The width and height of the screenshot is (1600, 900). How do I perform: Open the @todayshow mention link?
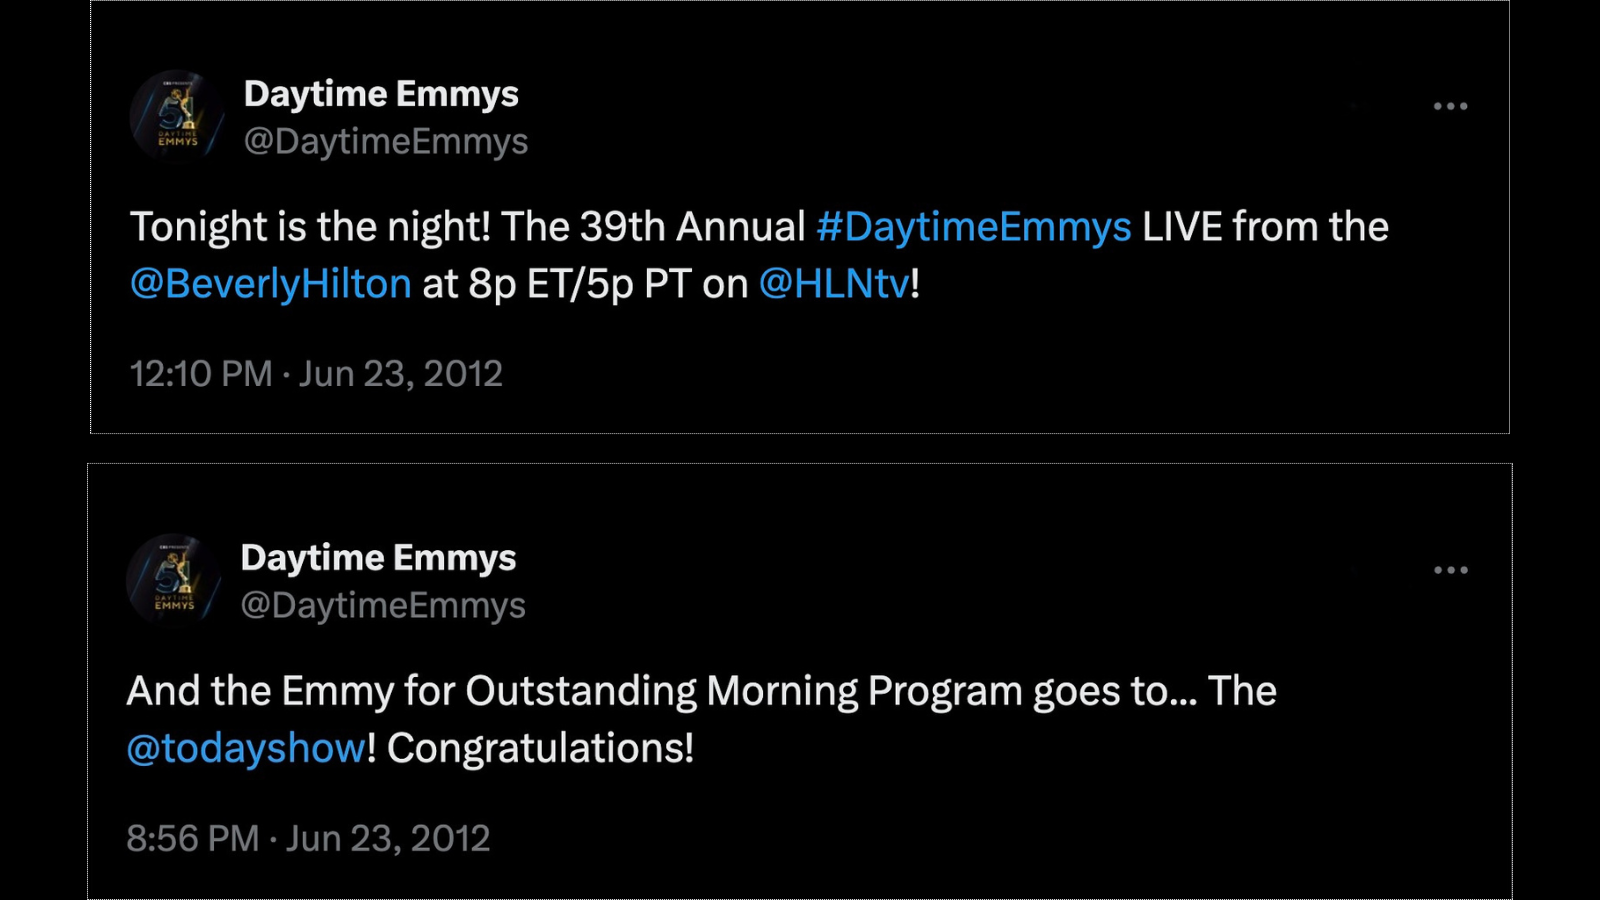247,749
